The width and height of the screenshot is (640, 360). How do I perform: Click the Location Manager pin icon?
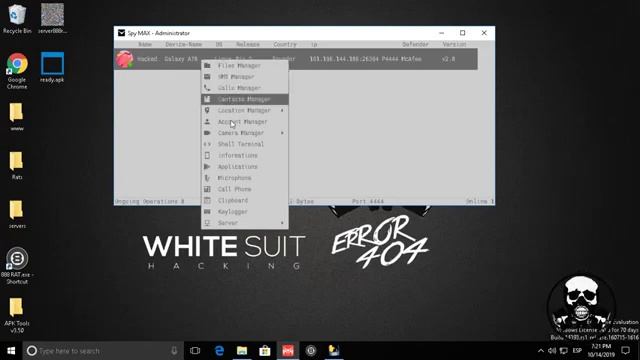coord(207,111)
